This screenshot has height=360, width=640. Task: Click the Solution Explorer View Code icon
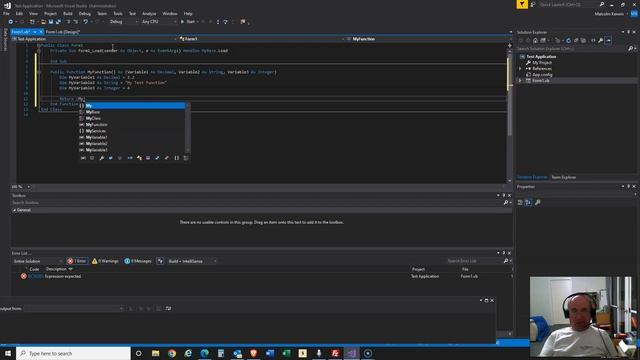(593, 40)
